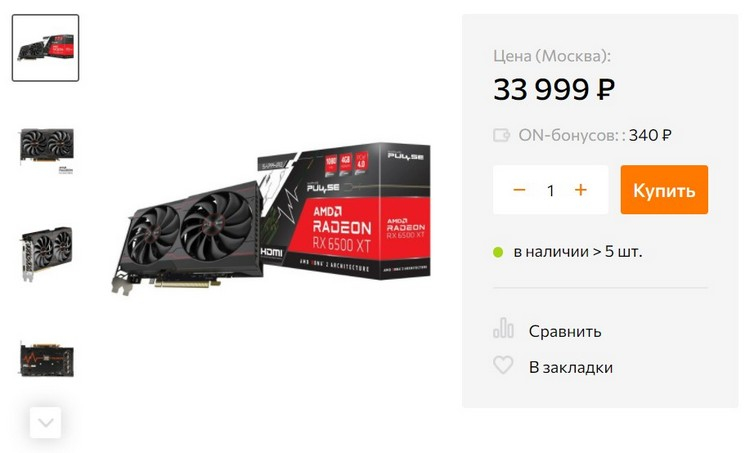Open the Сравнить compare link
This screenshot has height=453, width=750.
point(565,331)
